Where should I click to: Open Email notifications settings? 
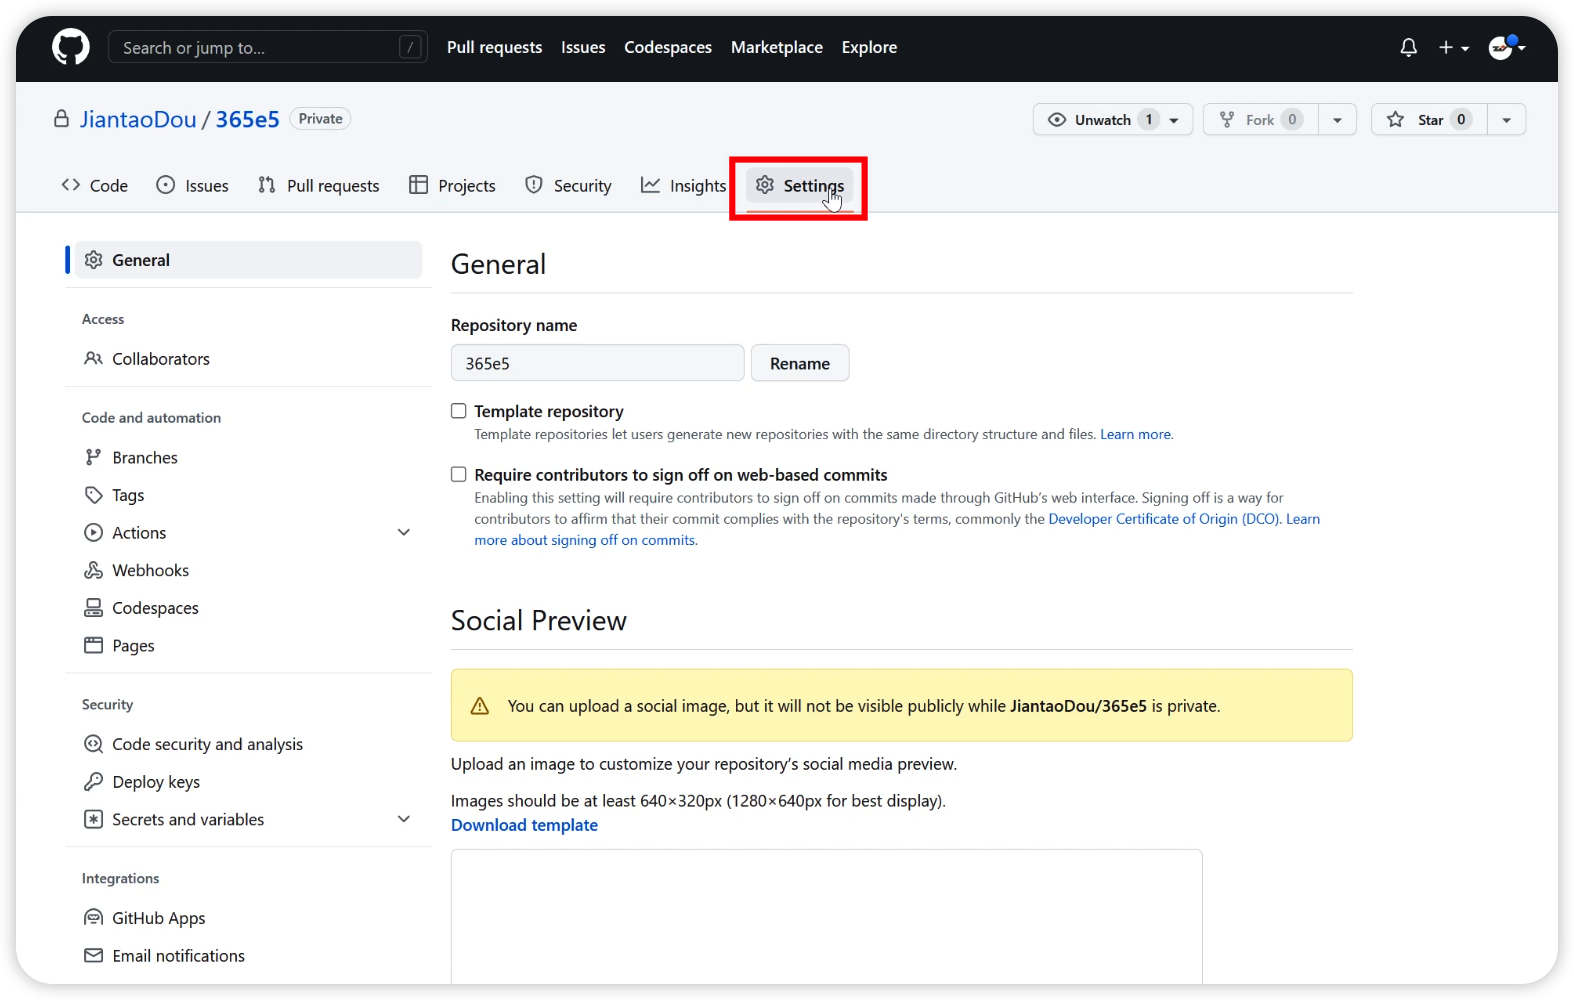pos(248,956)
